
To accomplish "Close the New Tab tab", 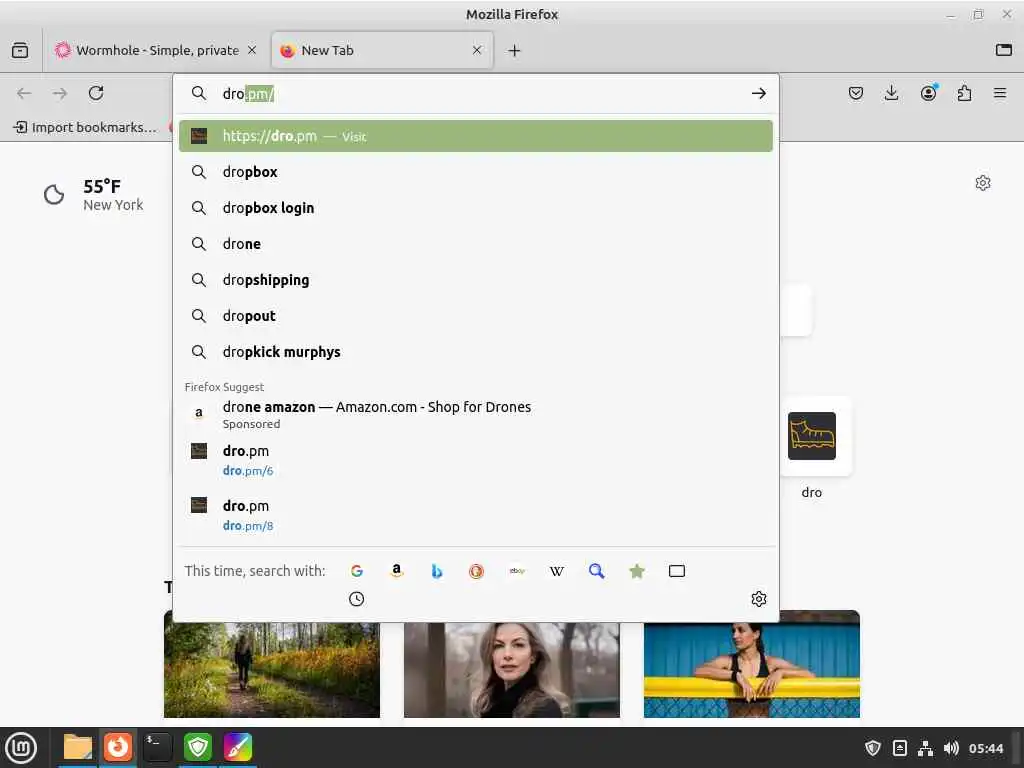I will click(x=477, y=50).
